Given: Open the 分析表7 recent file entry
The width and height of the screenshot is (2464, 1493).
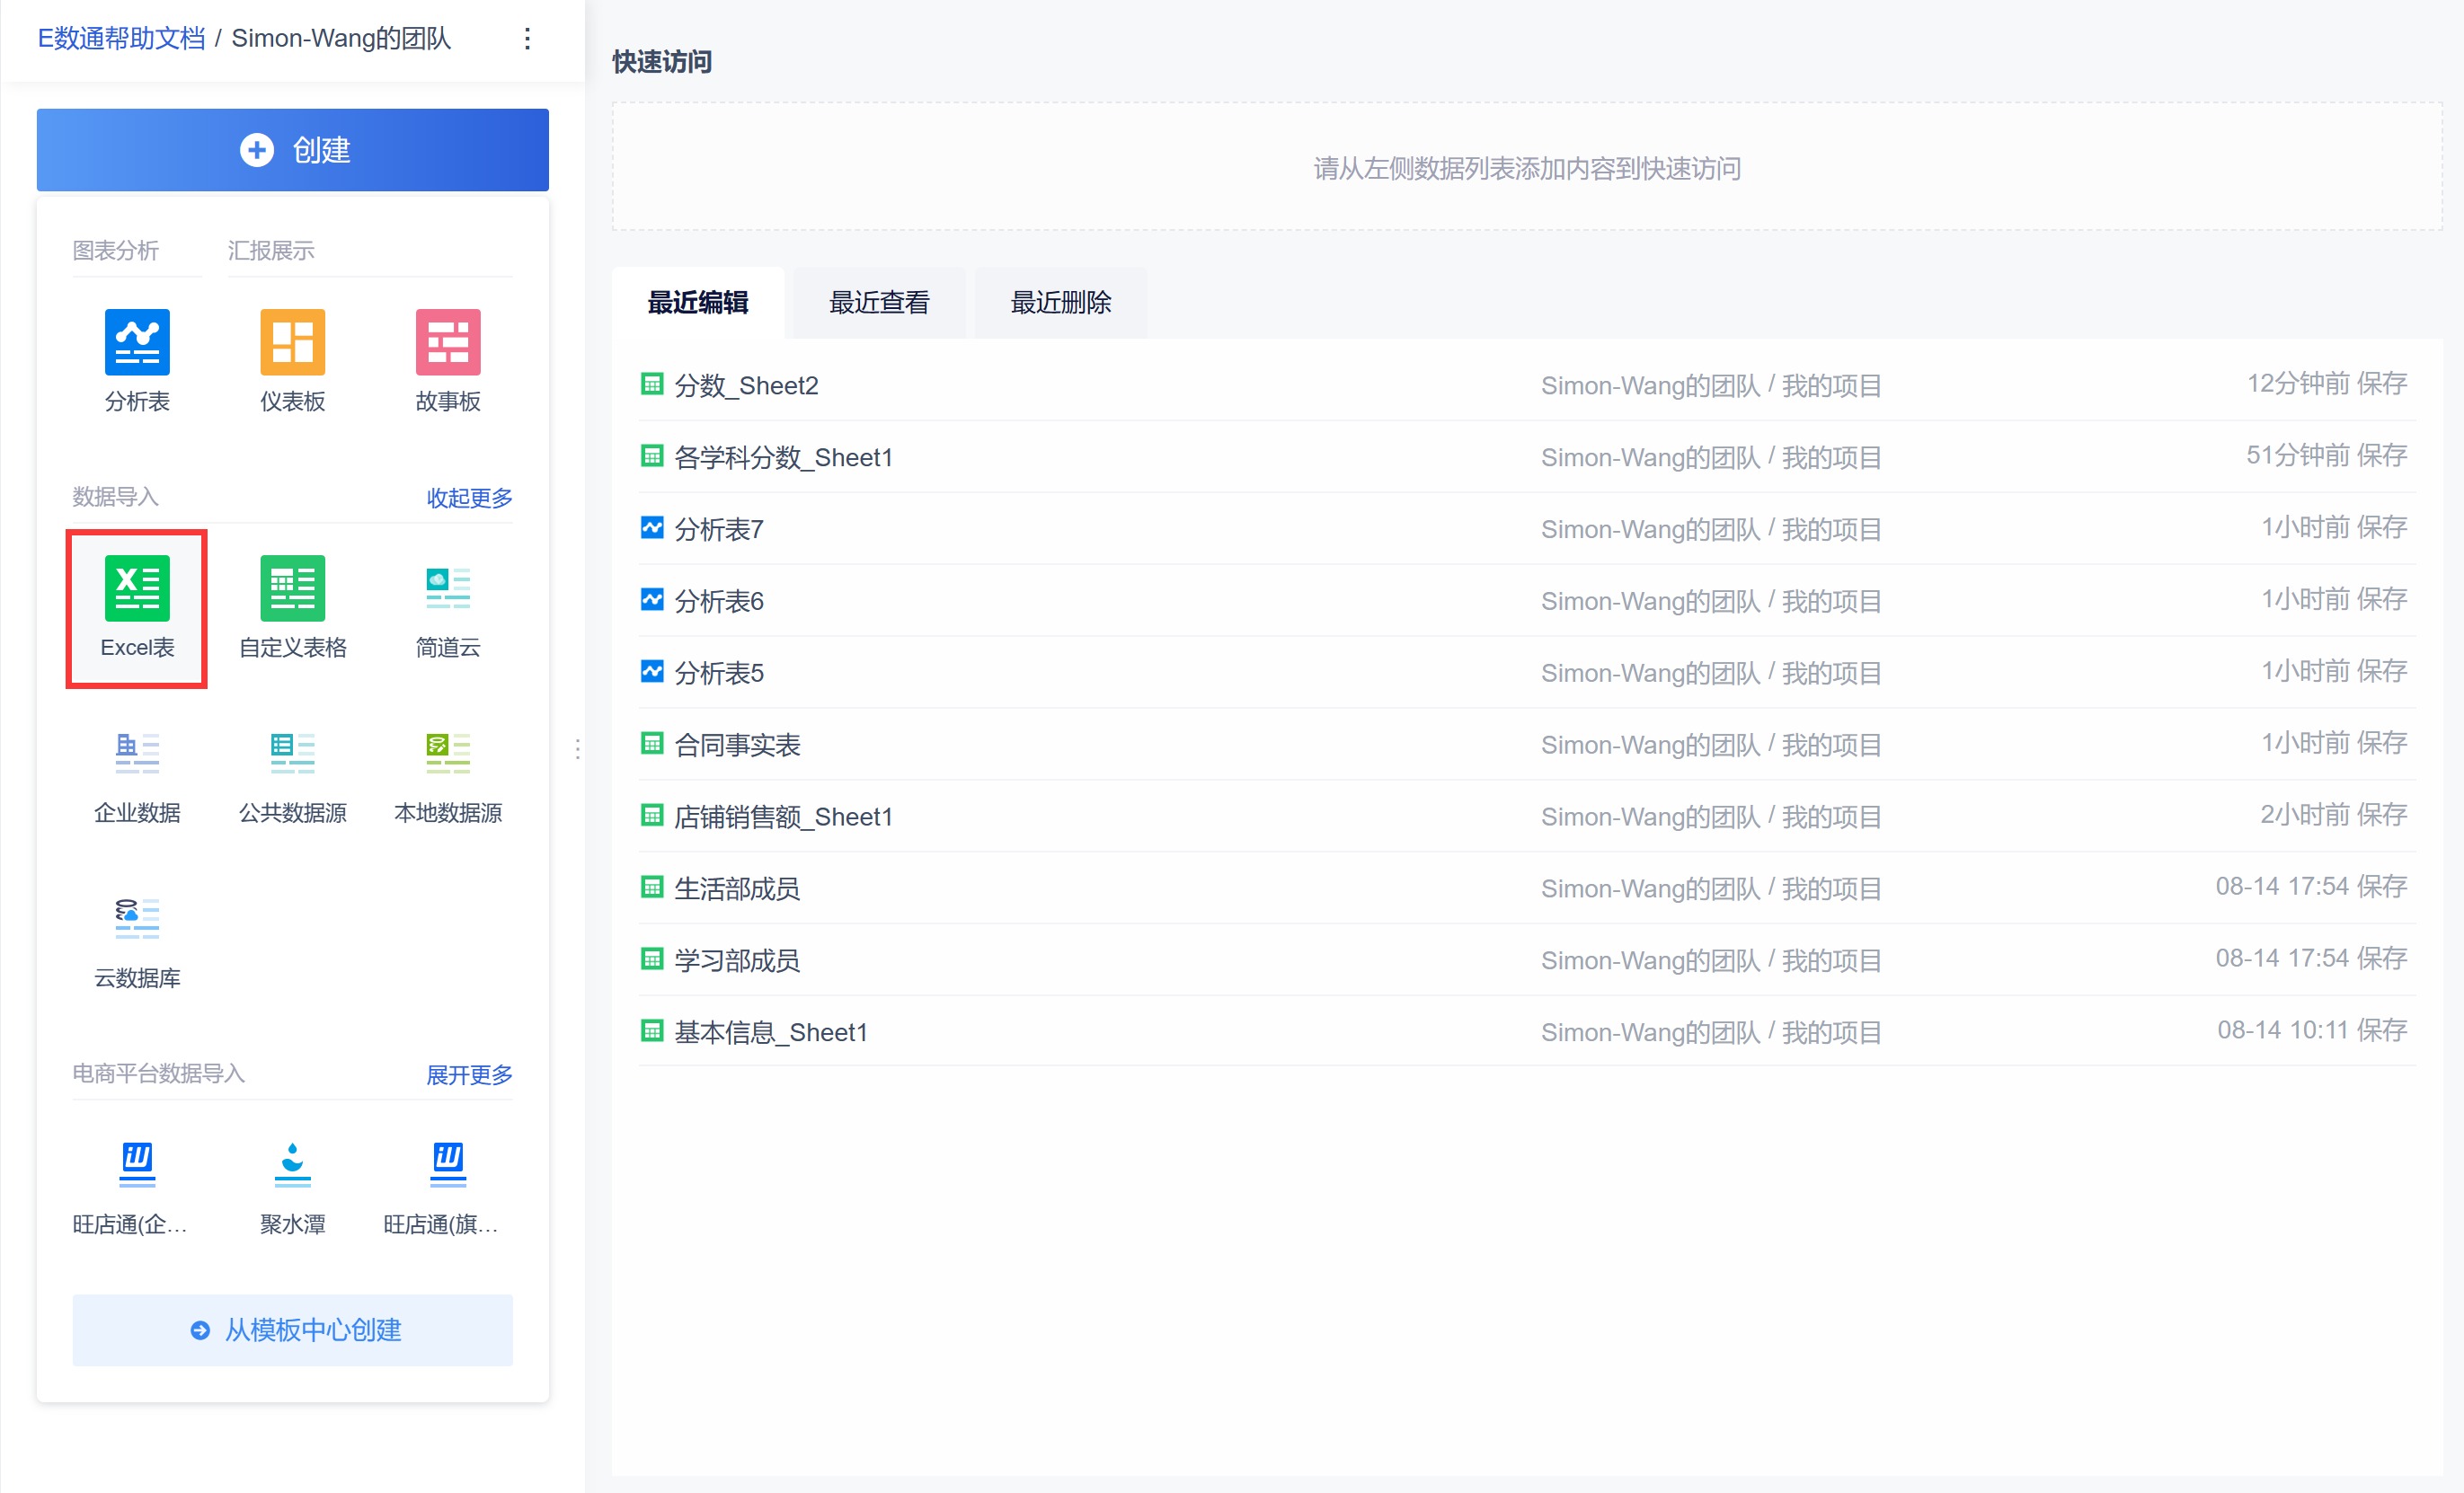Looking at the screenshot, I should pyautogui.click(x=719, y=529).
